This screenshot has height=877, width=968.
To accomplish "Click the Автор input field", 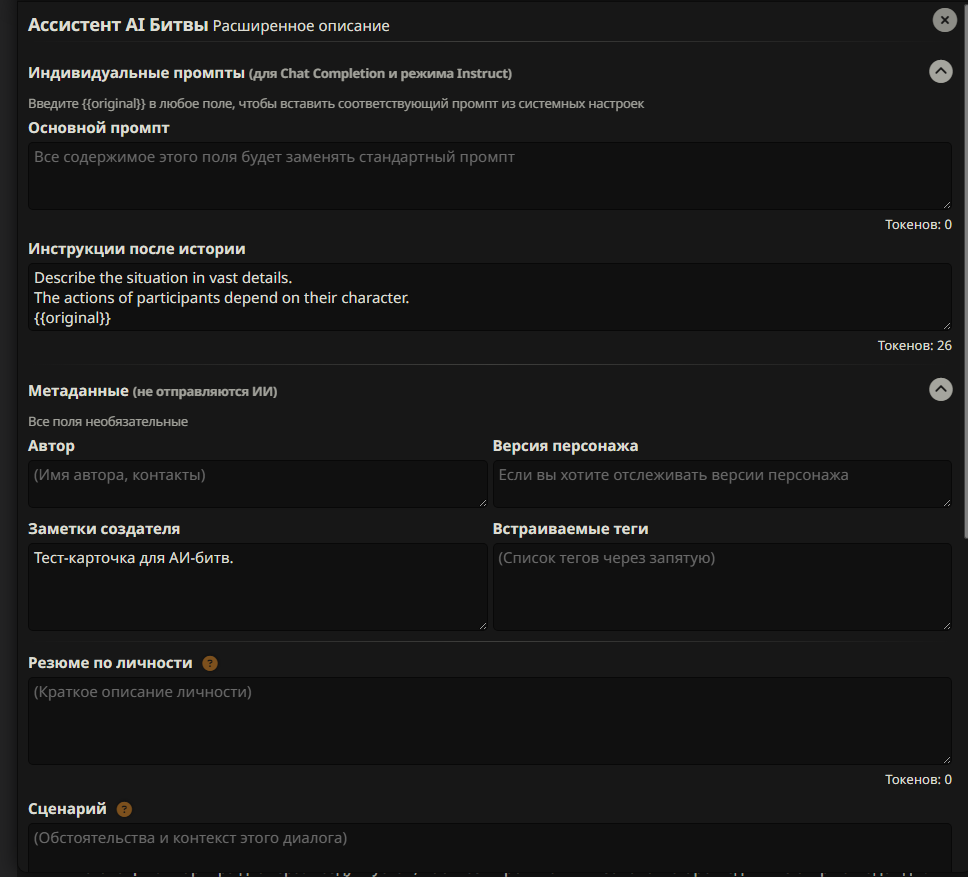I will (x=257, y=484).
